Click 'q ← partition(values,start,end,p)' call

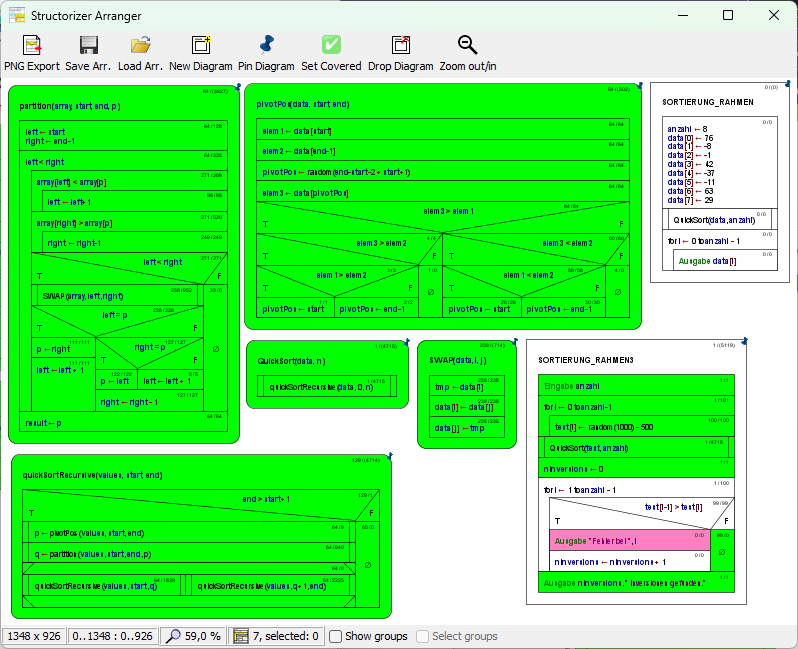189,553
